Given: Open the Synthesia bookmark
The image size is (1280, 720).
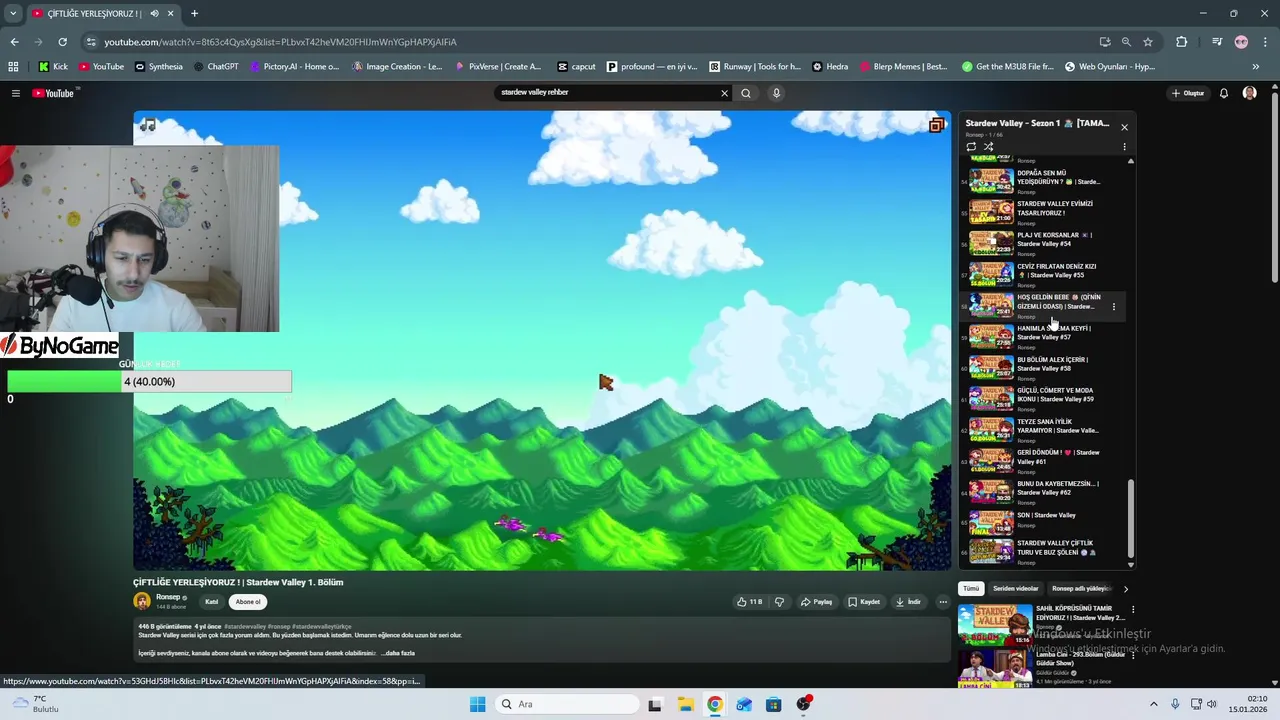Looking at the screenshot, I should pos(158,67).
